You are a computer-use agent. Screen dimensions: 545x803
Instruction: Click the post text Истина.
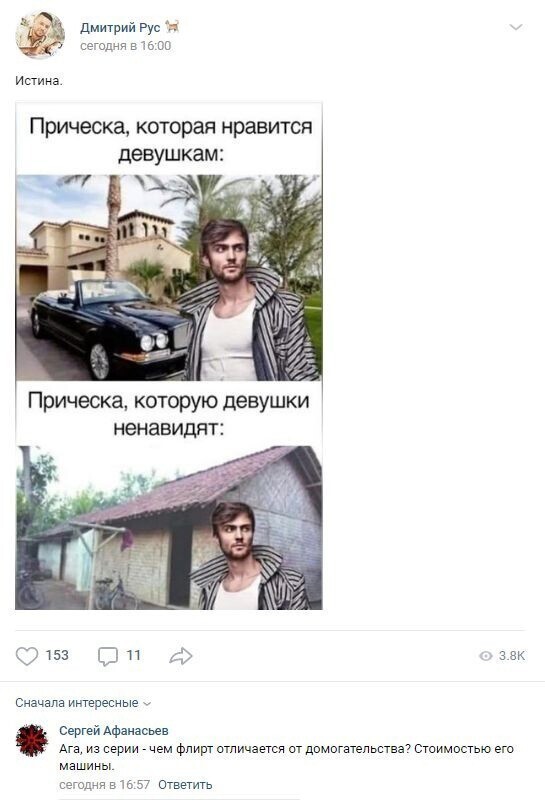[39, 80]
